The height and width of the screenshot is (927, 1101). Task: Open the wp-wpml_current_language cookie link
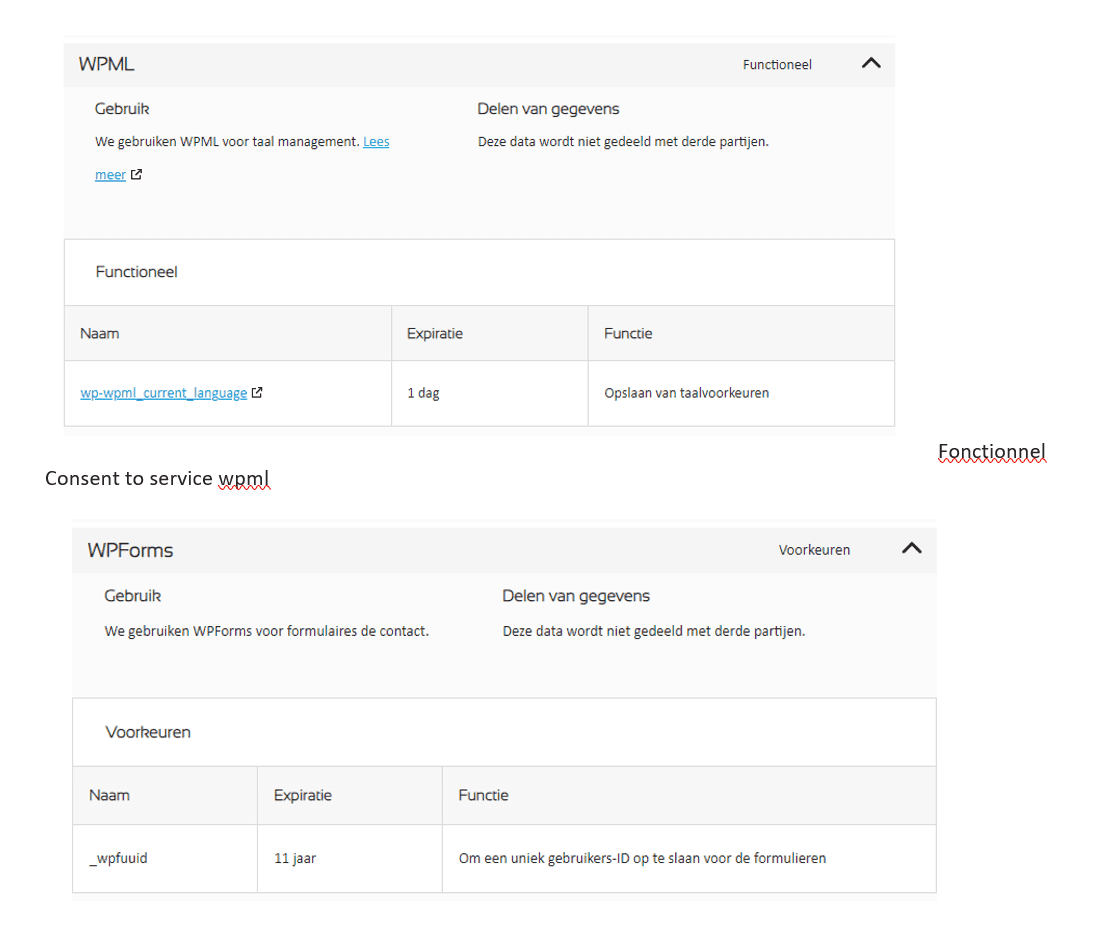point(164,393)
